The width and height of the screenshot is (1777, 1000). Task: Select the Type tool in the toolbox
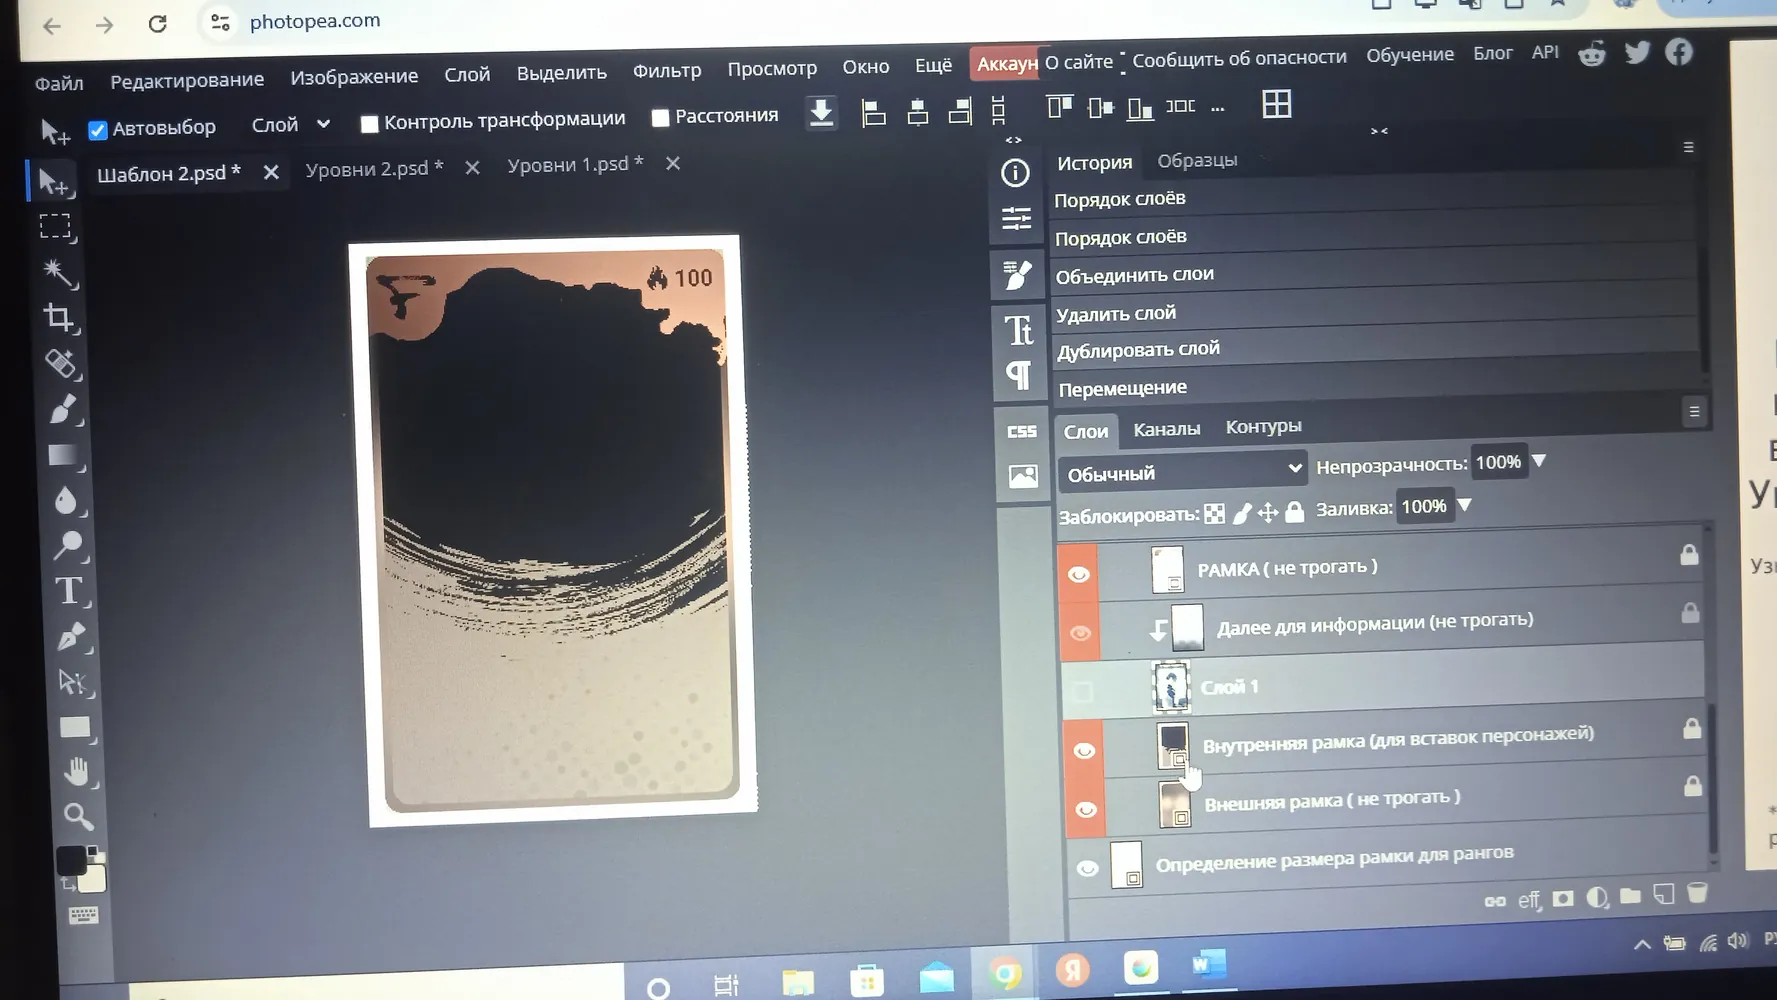click(69, 591)
